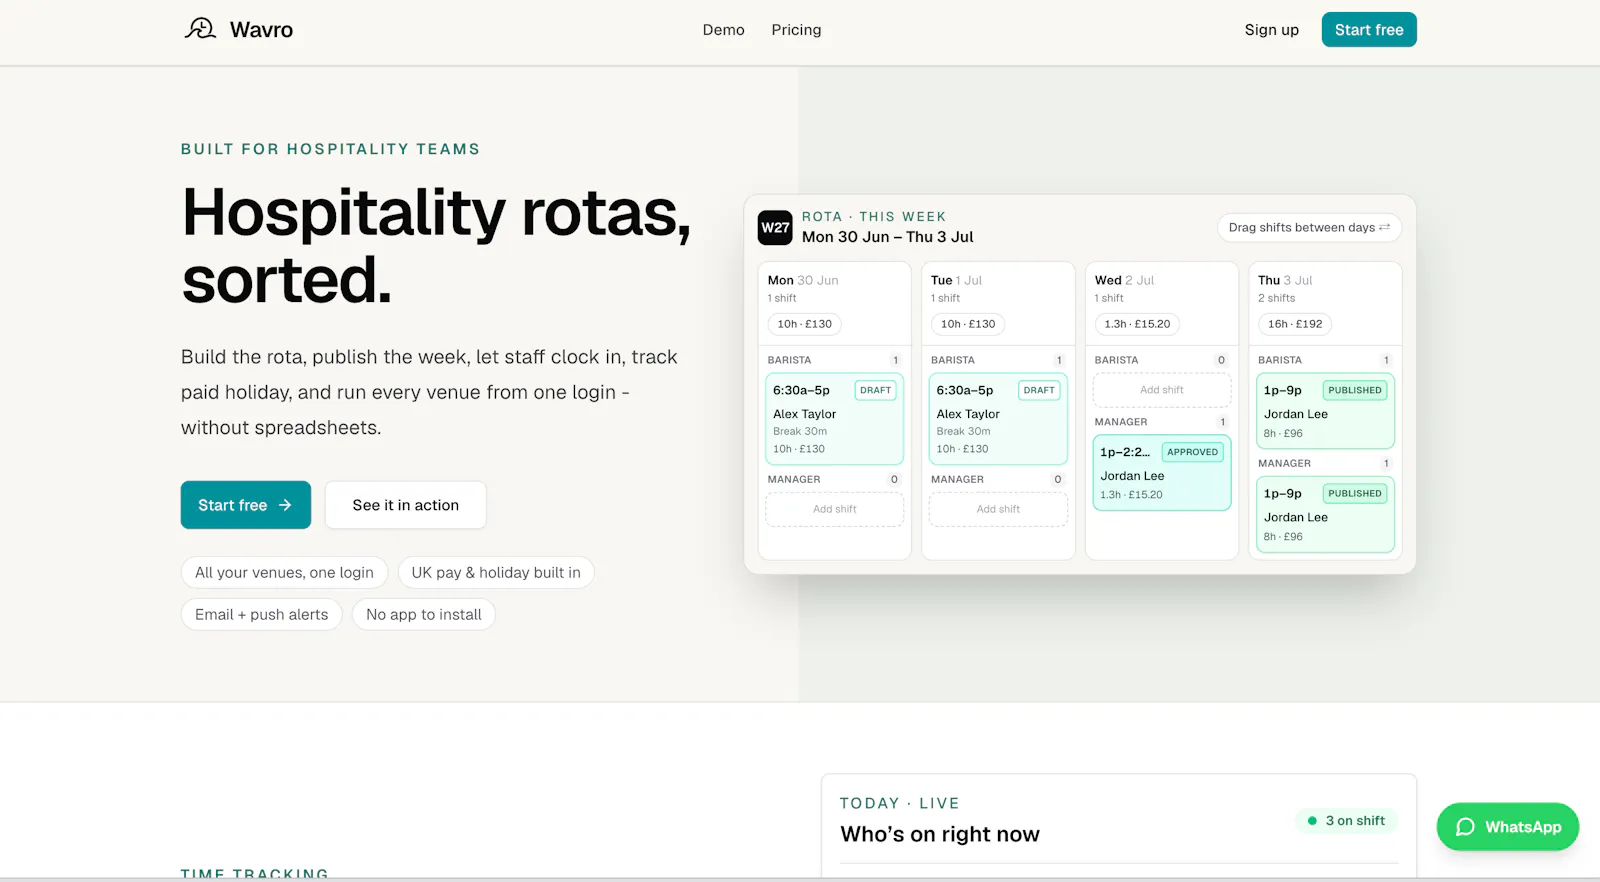This screenshot has width=1600, height=882.
Task: Click the DRAFT badge on Tuesday's shift
Action: pos(1039,391)
